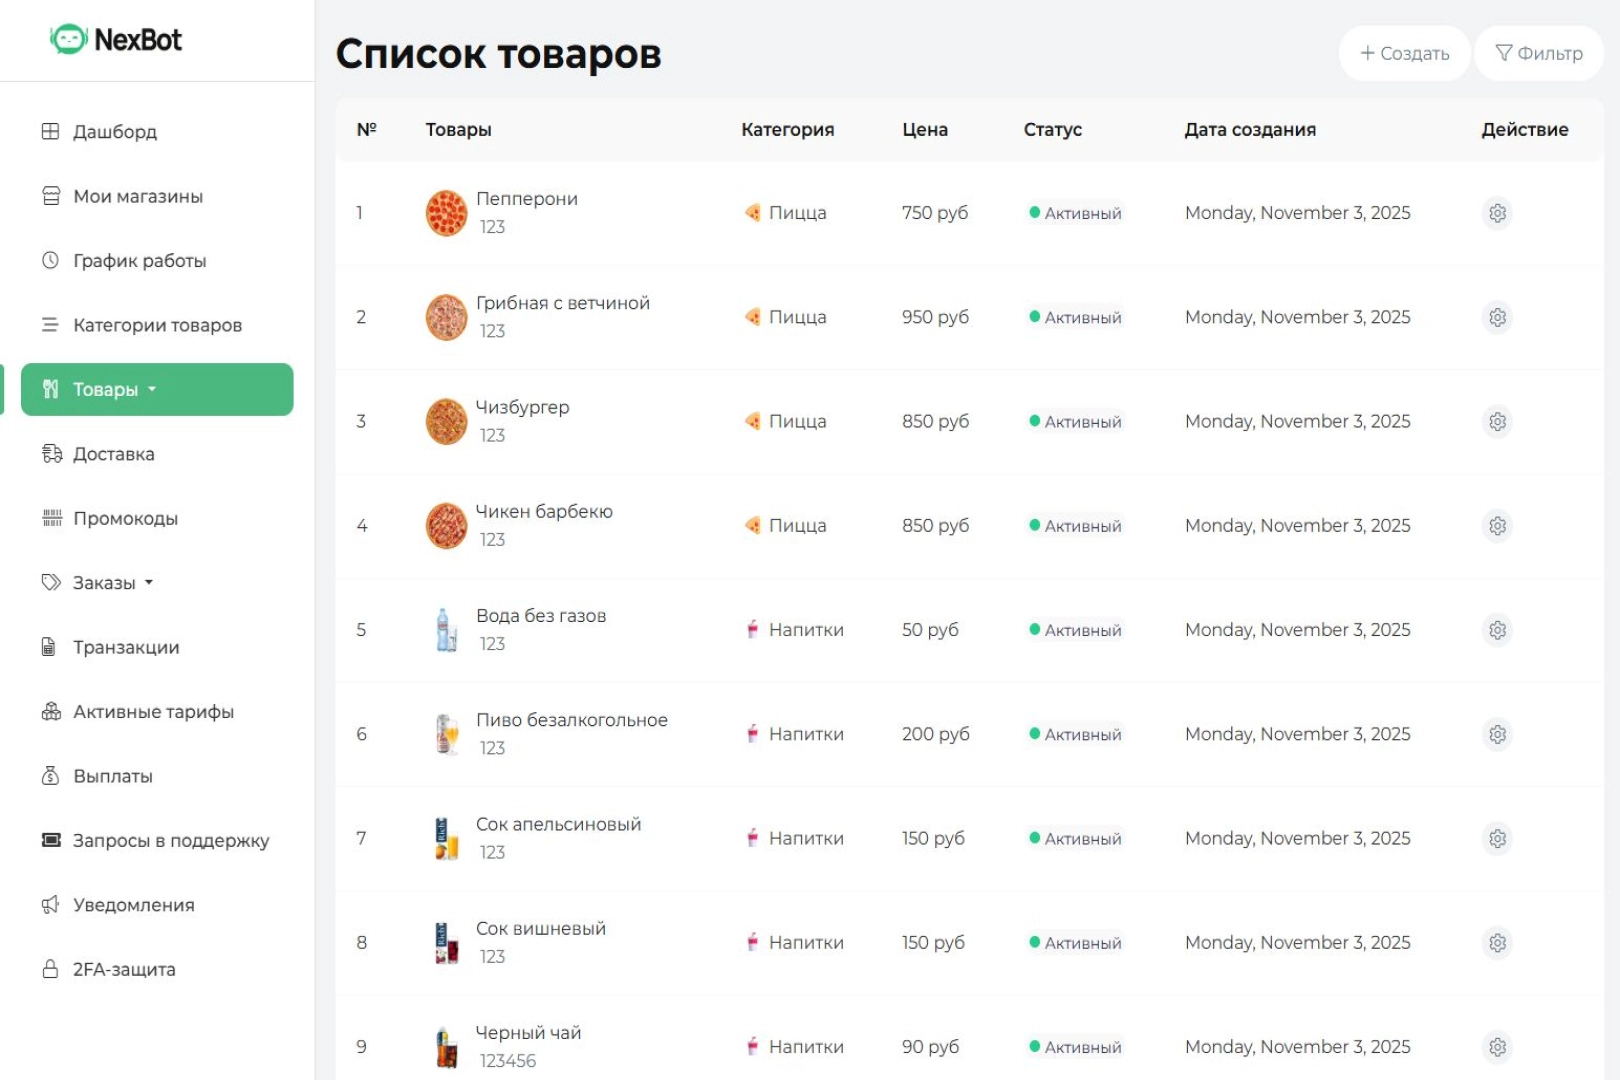Click the action gear for Чизбургер
The image size is (1620, 1080).
pos(1497,422)
